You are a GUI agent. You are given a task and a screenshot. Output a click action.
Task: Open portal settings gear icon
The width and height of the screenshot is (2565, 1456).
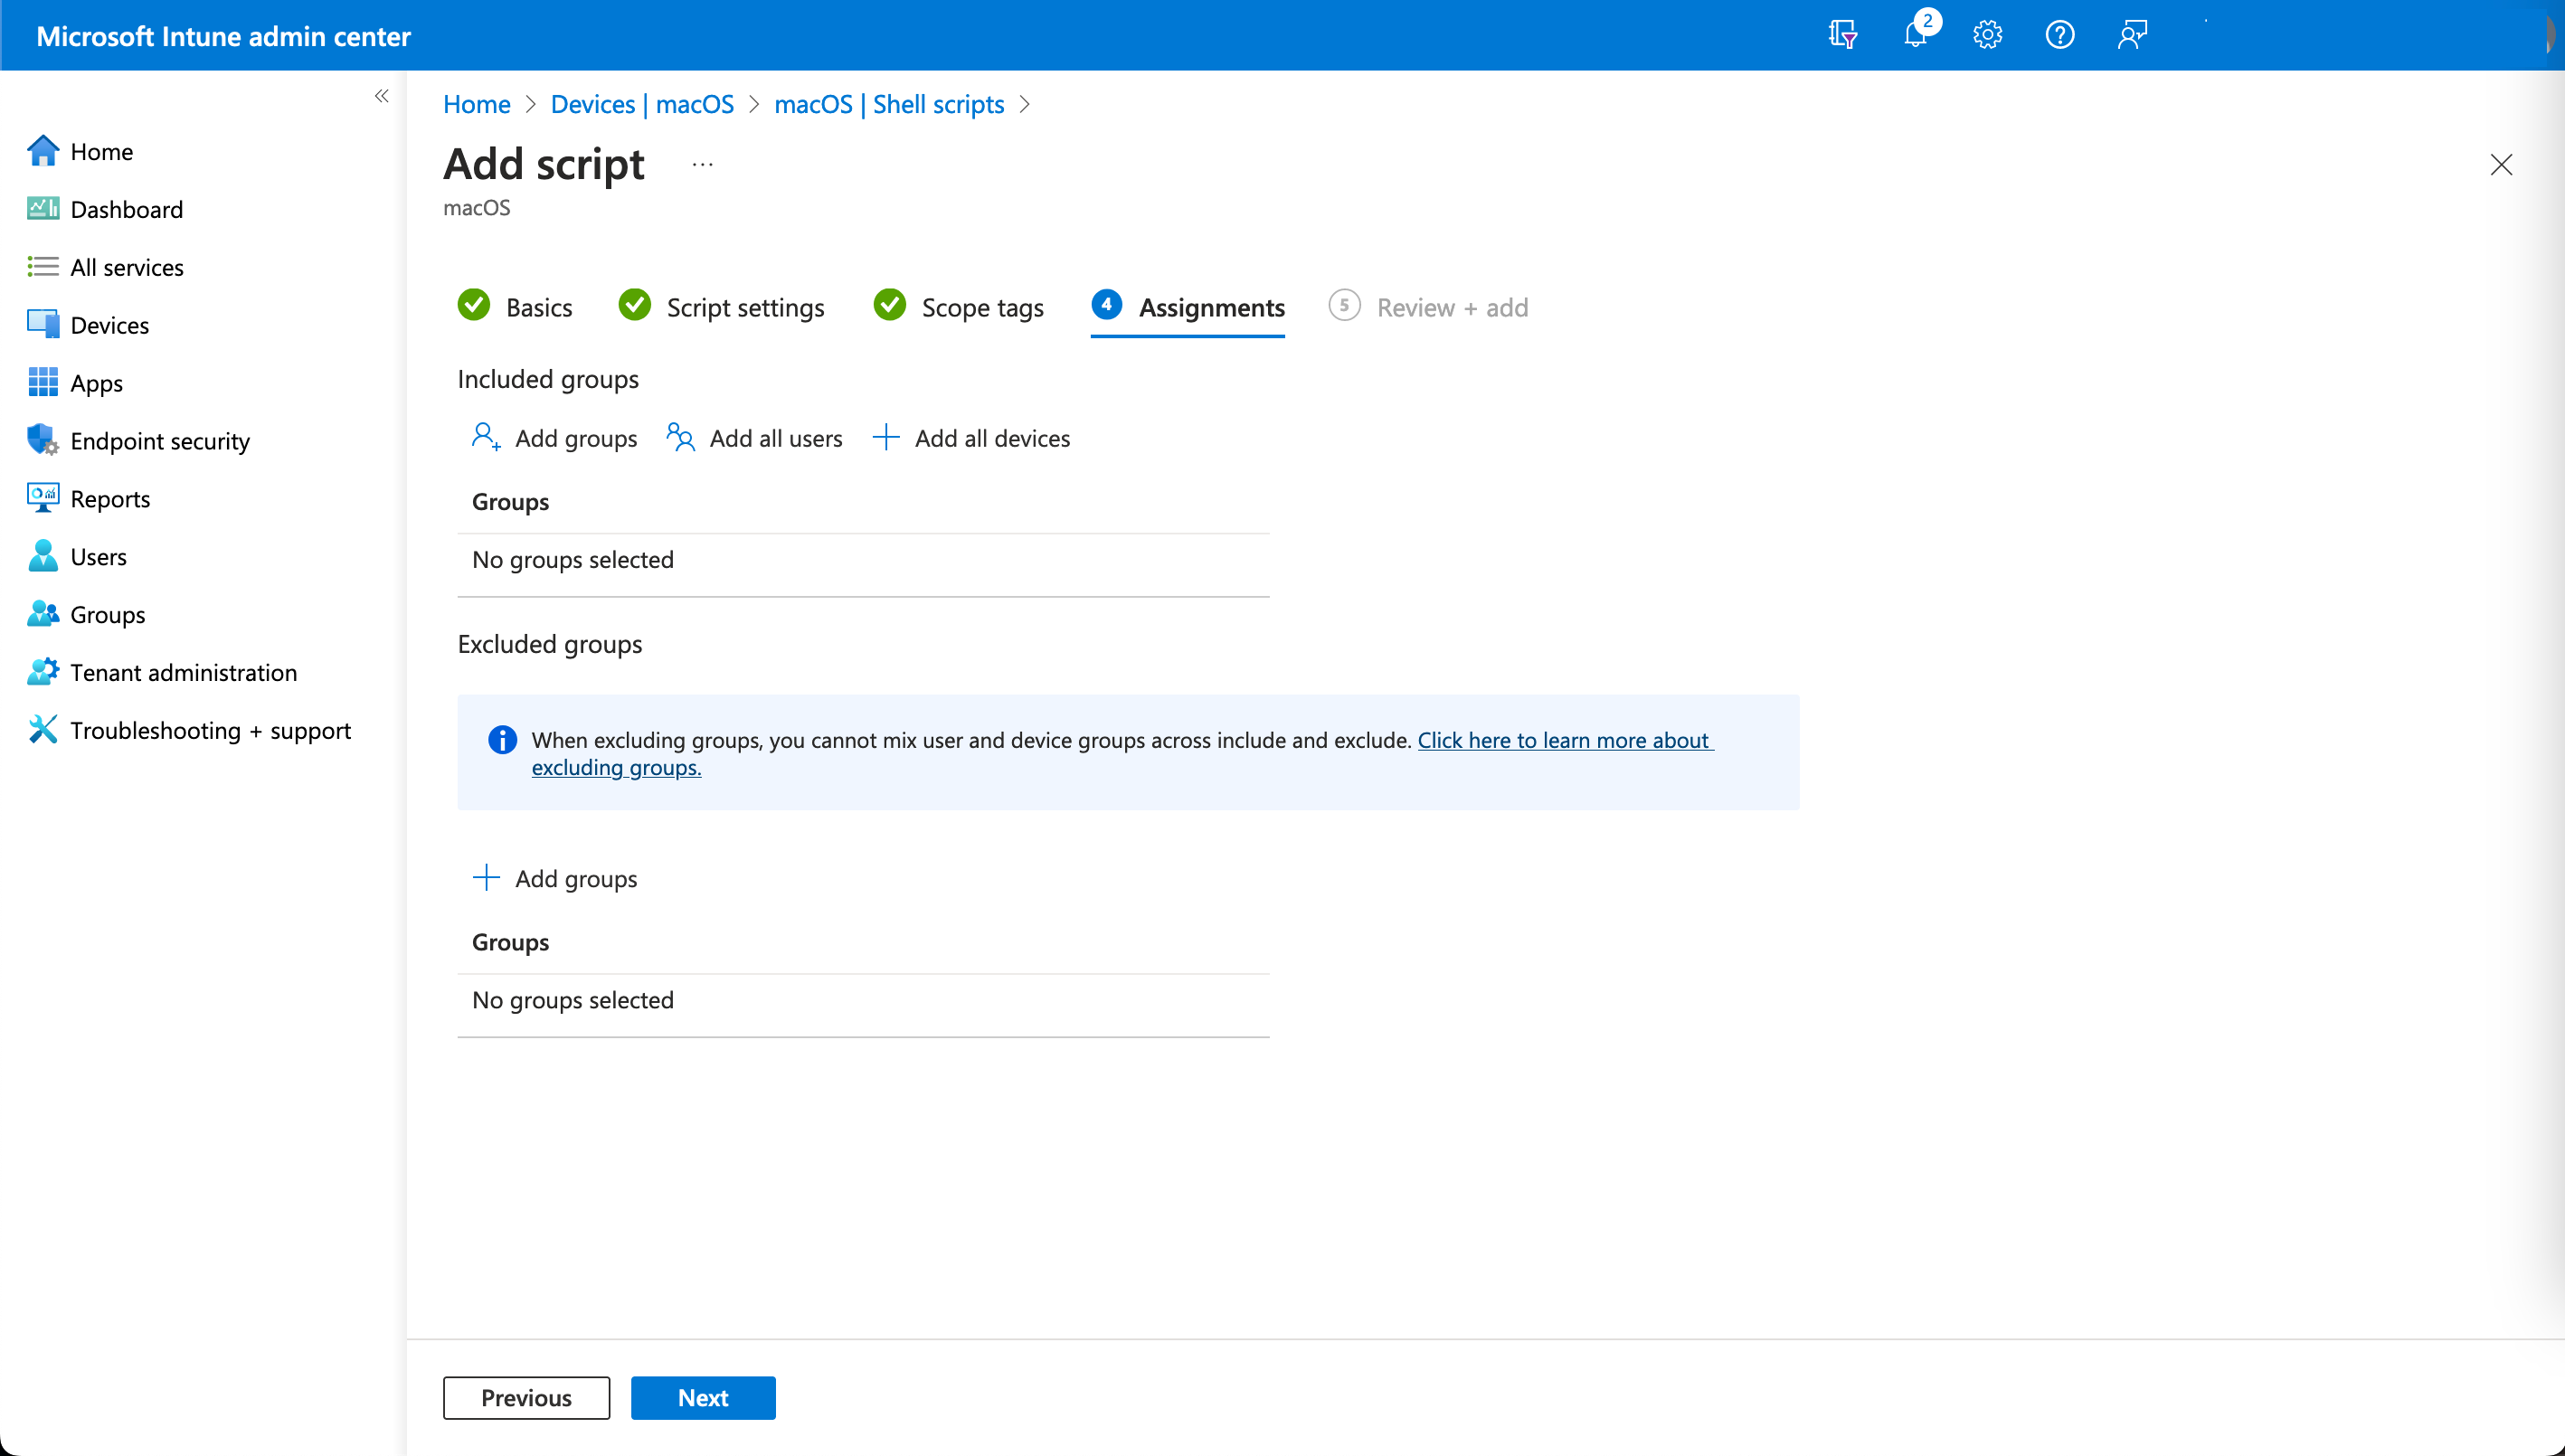(x=1987, y=36)
